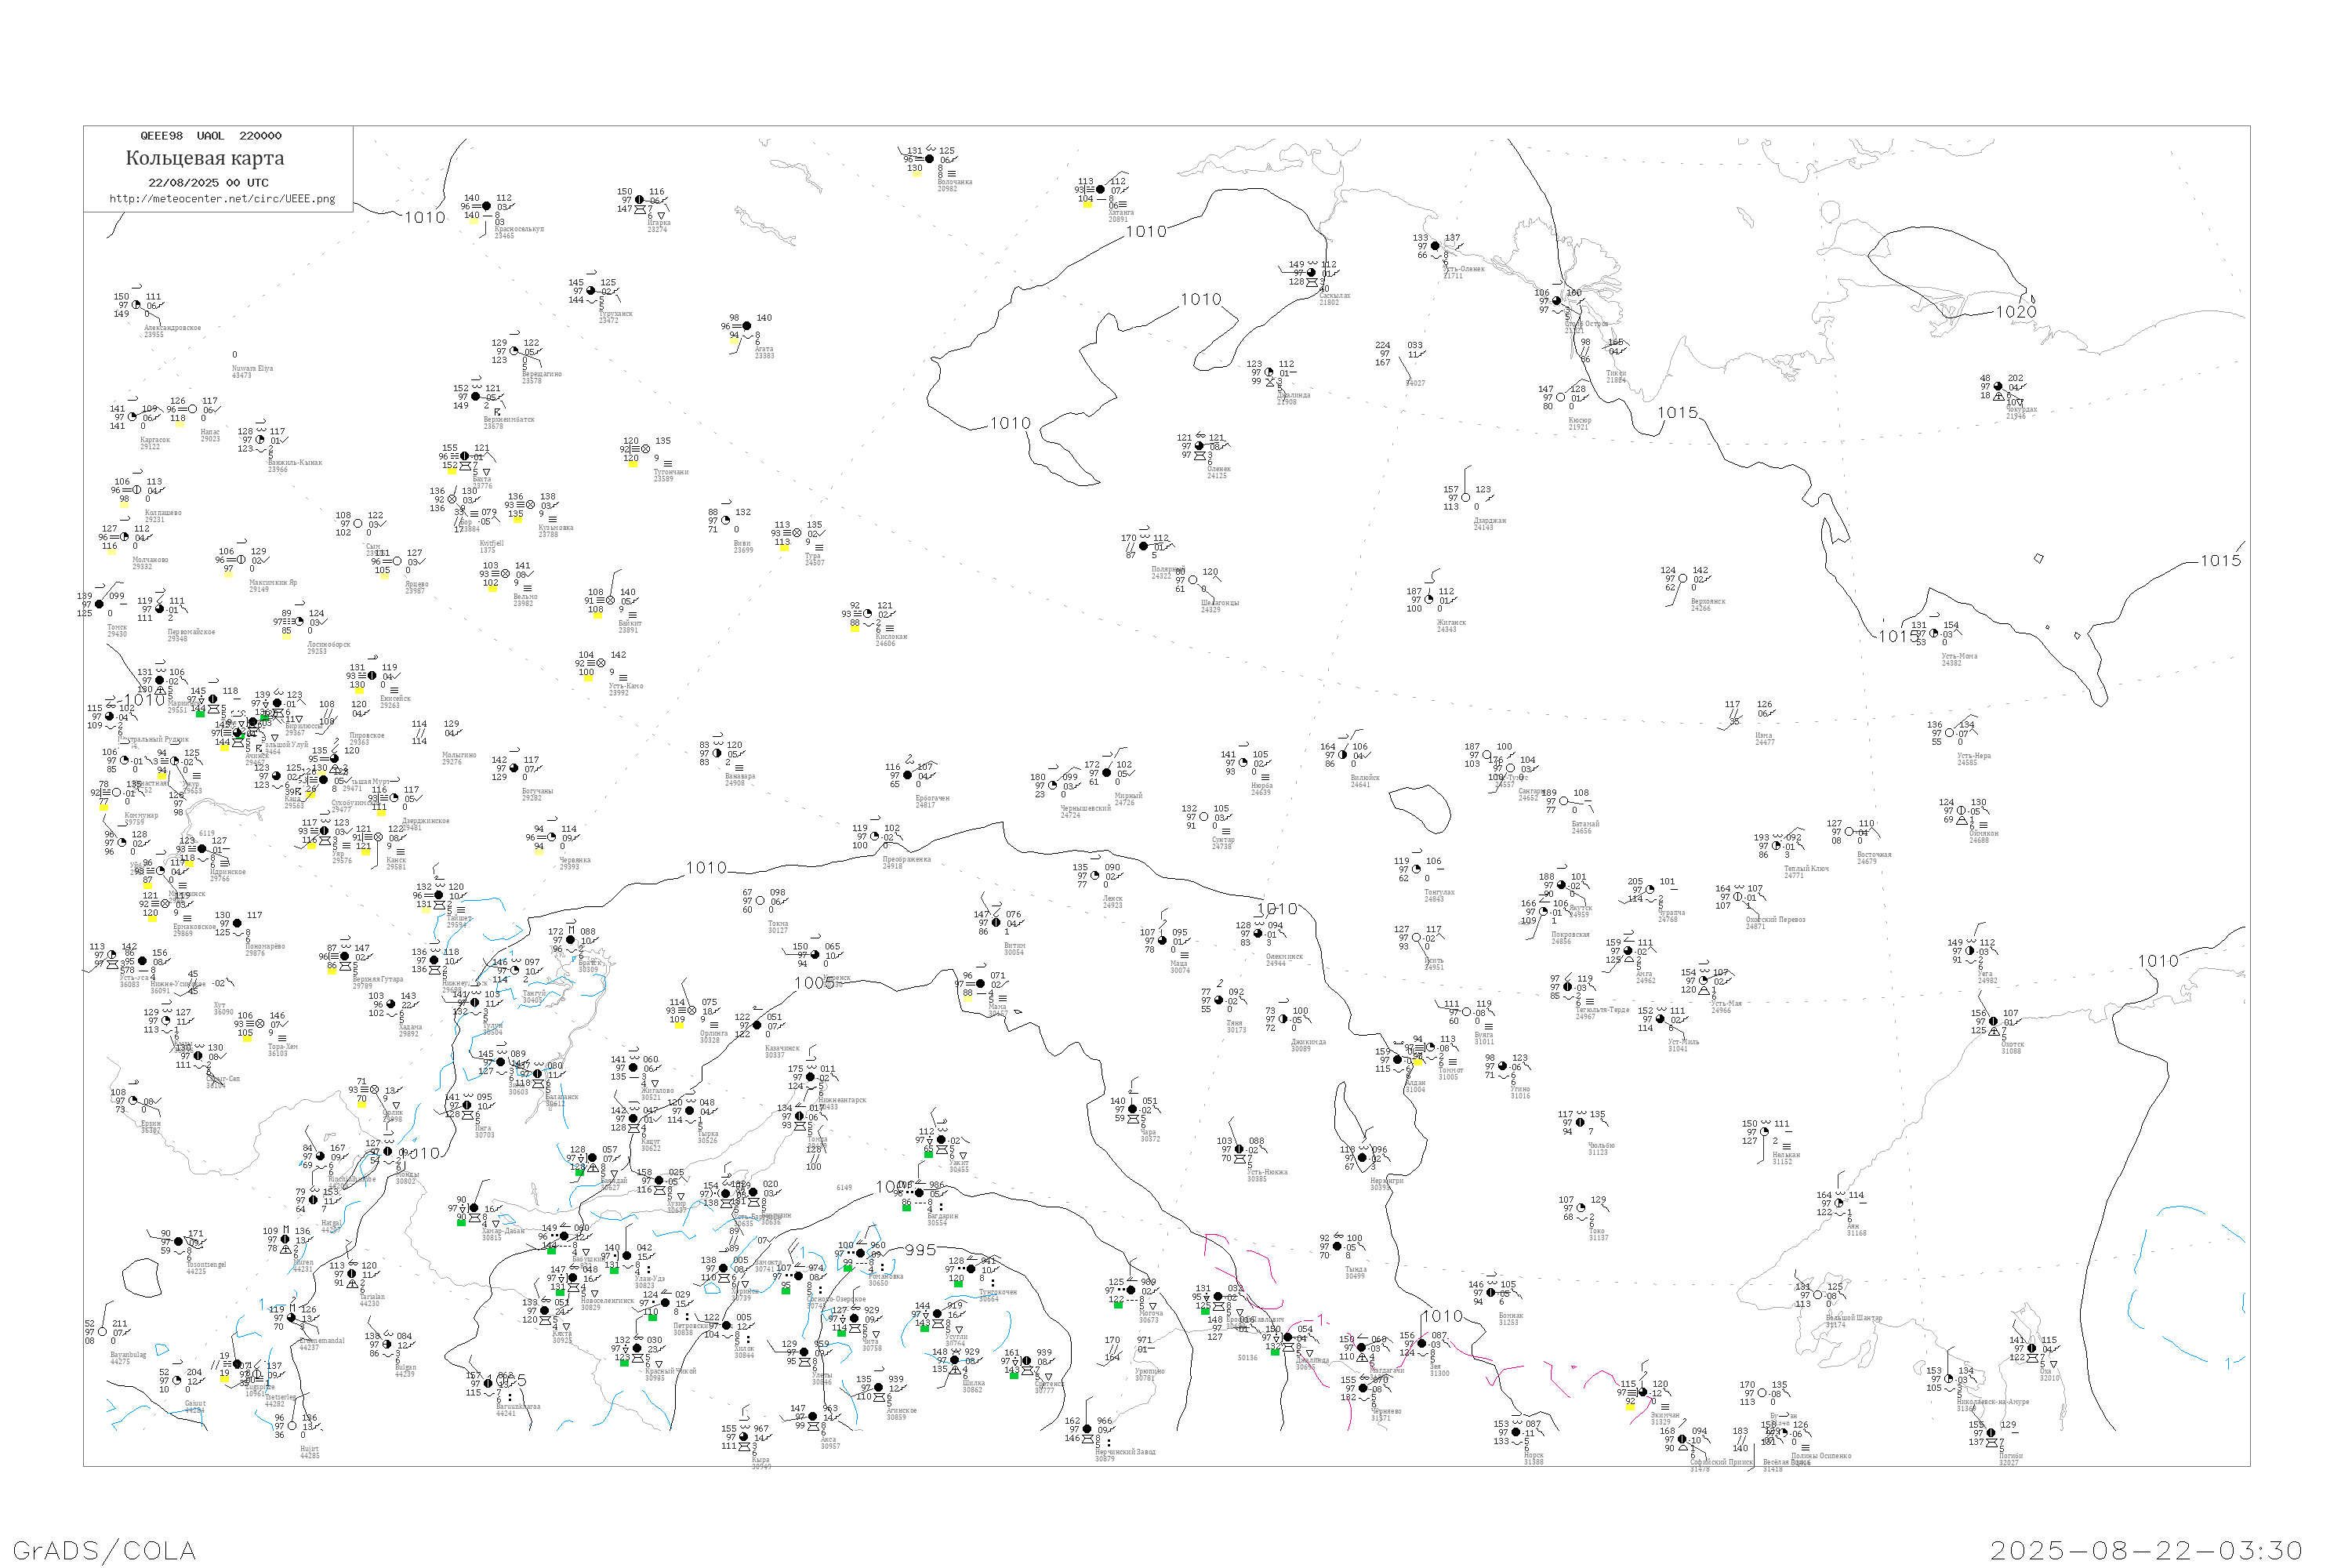Click the Александровское station marker circle

tap(136, 305)
